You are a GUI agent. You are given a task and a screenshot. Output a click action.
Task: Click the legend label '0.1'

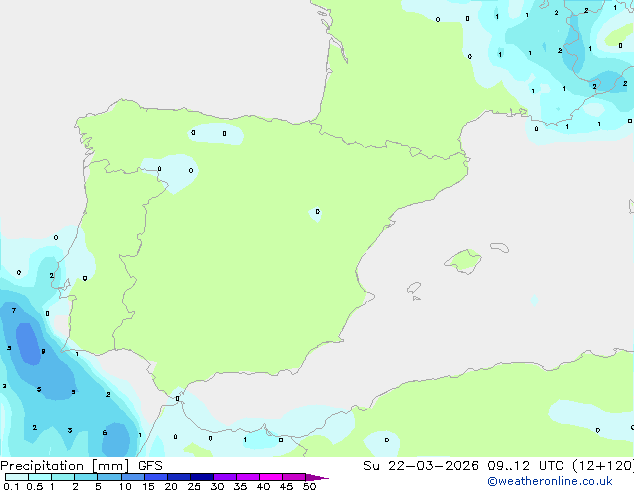pyautogui.click(x=11, y=486)
